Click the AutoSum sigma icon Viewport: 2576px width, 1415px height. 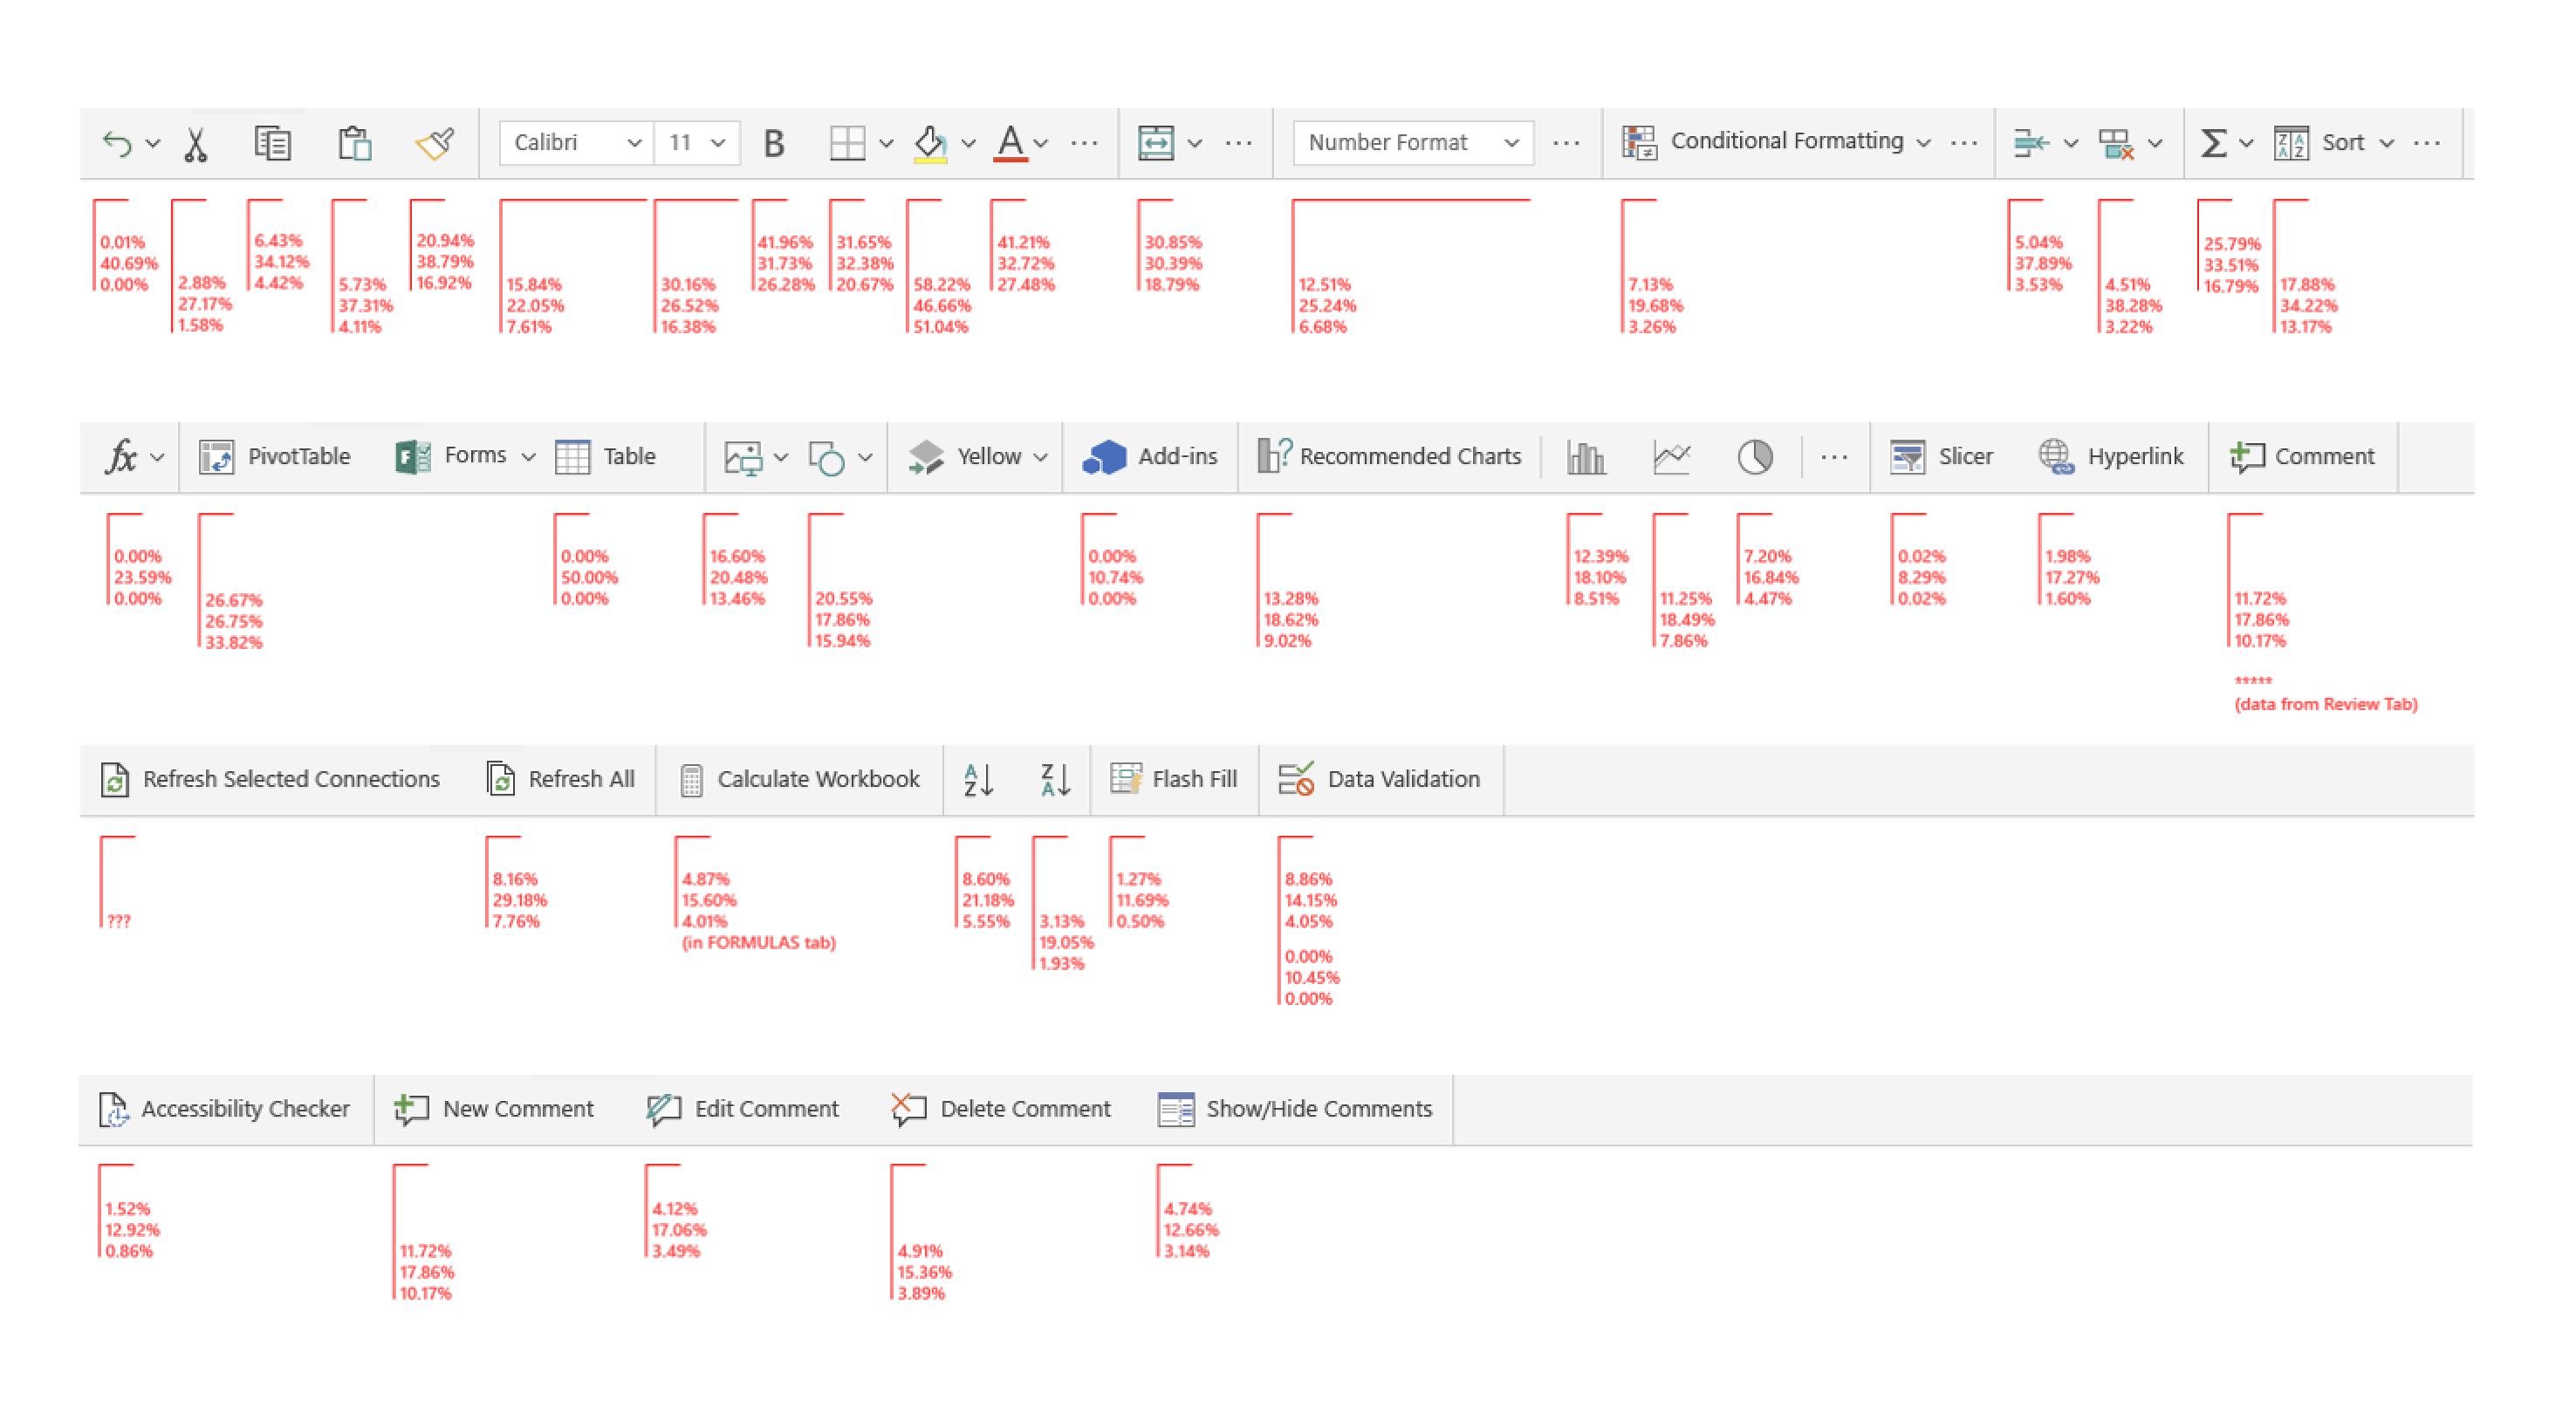(2214, 143)
